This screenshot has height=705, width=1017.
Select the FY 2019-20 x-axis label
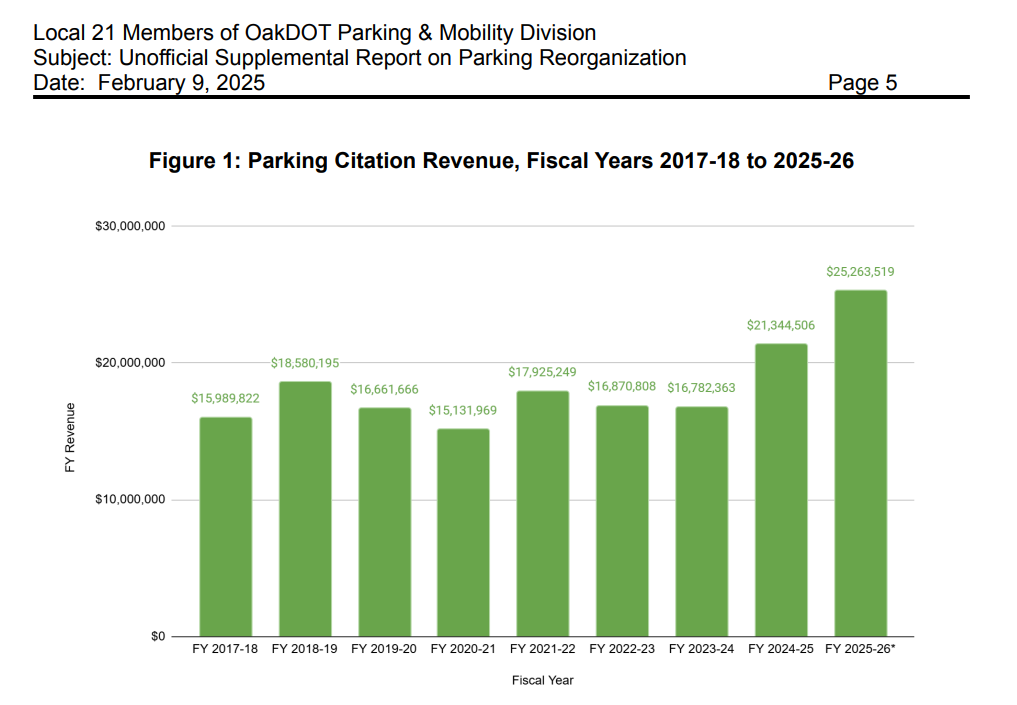[384, 649]
